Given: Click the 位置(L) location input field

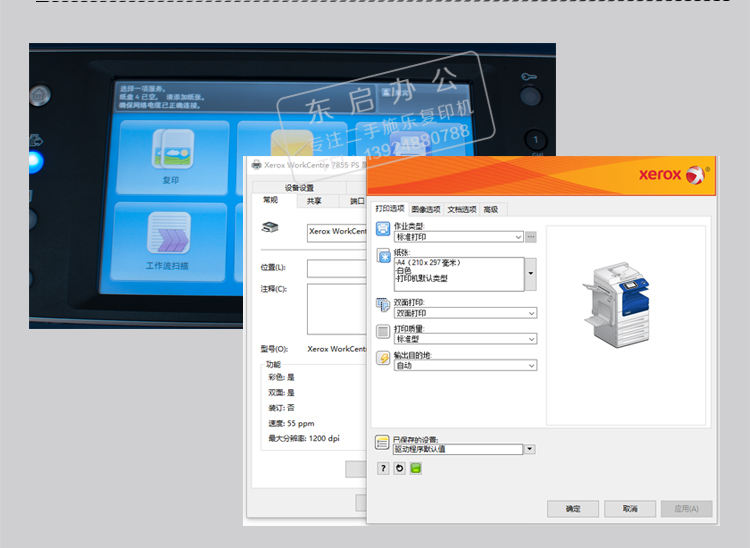Looking at the screenshot, I should 337,268.
